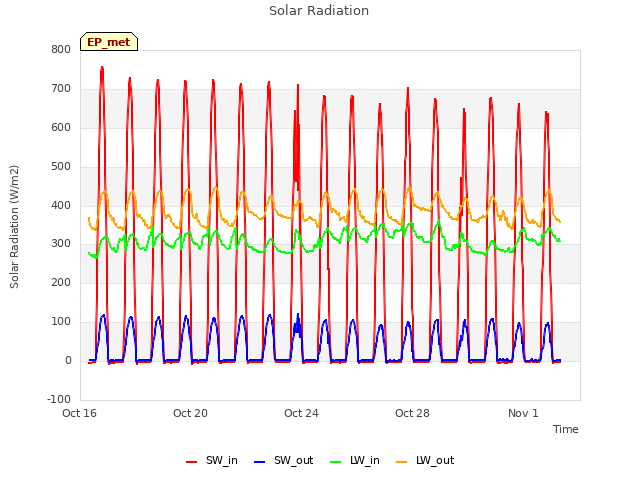Toggle LW_out series in legend
Screen dimensions: 640x480
point(425,460)
